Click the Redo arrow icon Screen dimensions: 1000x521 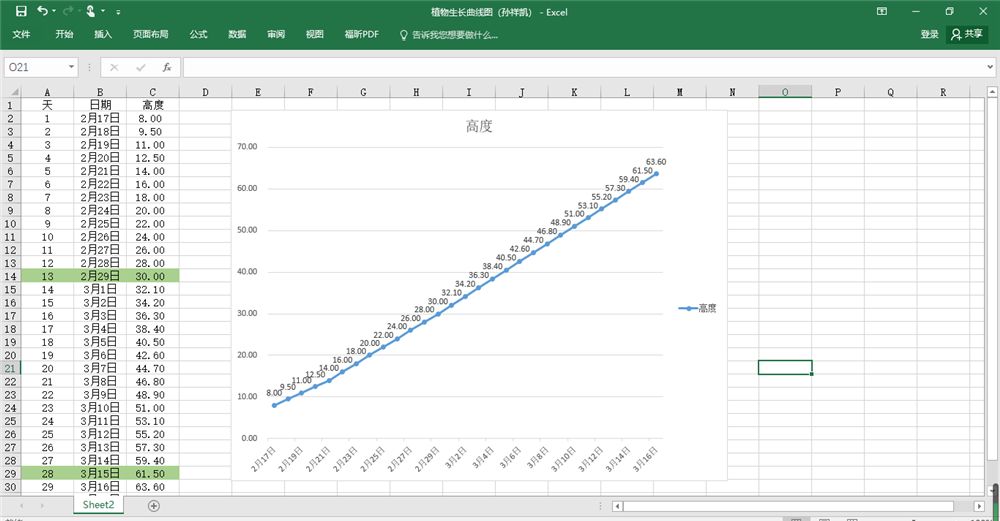[x=69, y=11]
